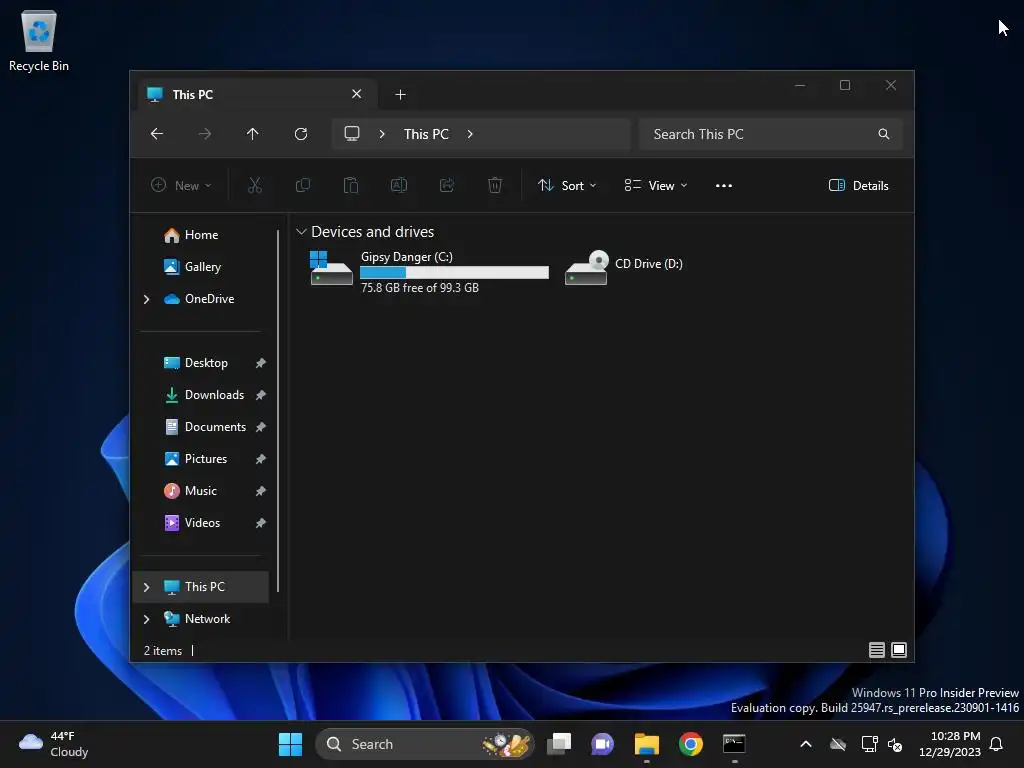This screenshot has height=768, width=1024.
Task: Open the View dropdown menu
Action: click(656, 185)
